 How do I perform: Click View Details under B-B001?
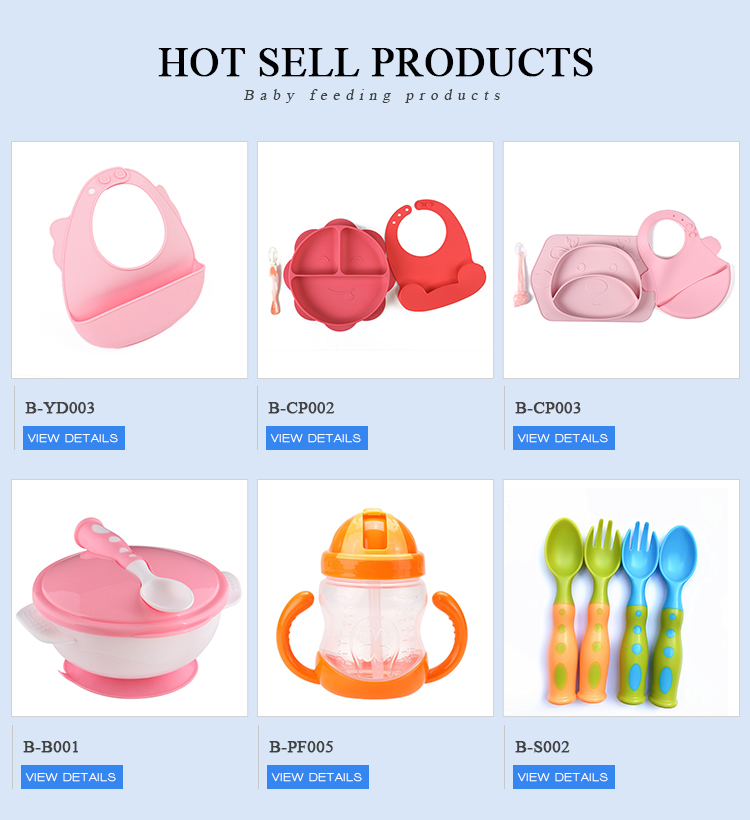click(72, 777)
